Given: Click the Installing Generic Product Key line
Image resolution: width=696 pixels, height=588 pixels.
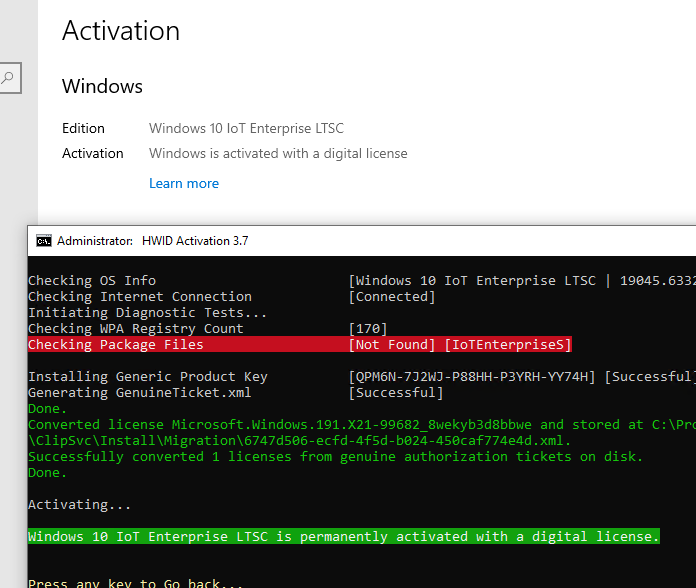Looking at the screenshot, I should coord(147,377).
